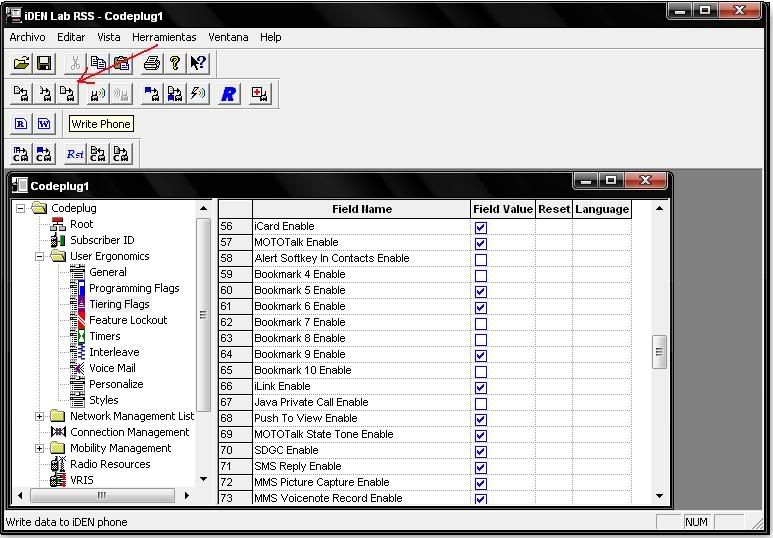Screen dimensions: 773x538
Task: Click field table scroll down arrow
Action: pos(660,496)
